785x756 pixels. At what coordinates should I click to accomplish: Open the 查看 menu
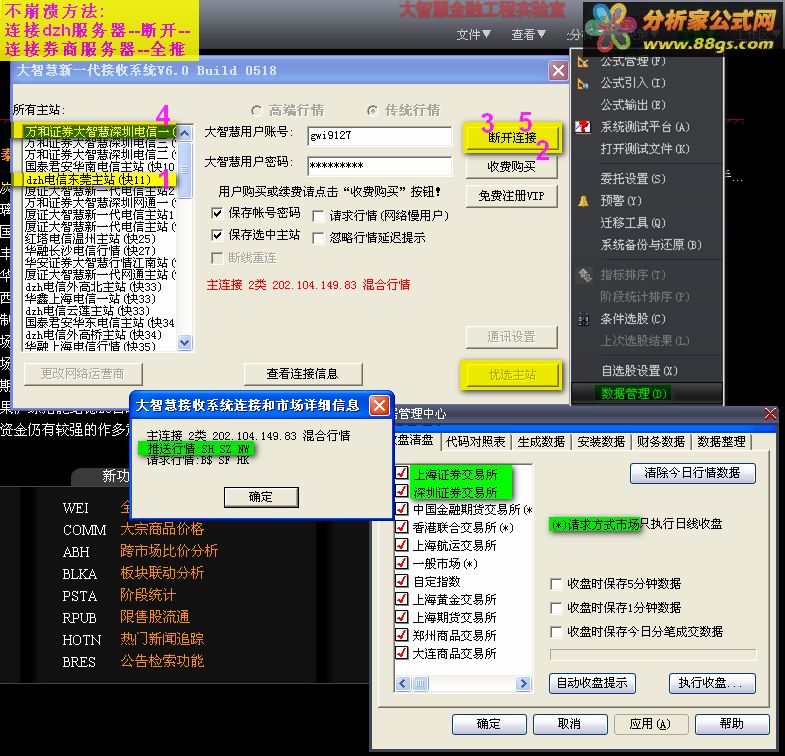point(528,35)
